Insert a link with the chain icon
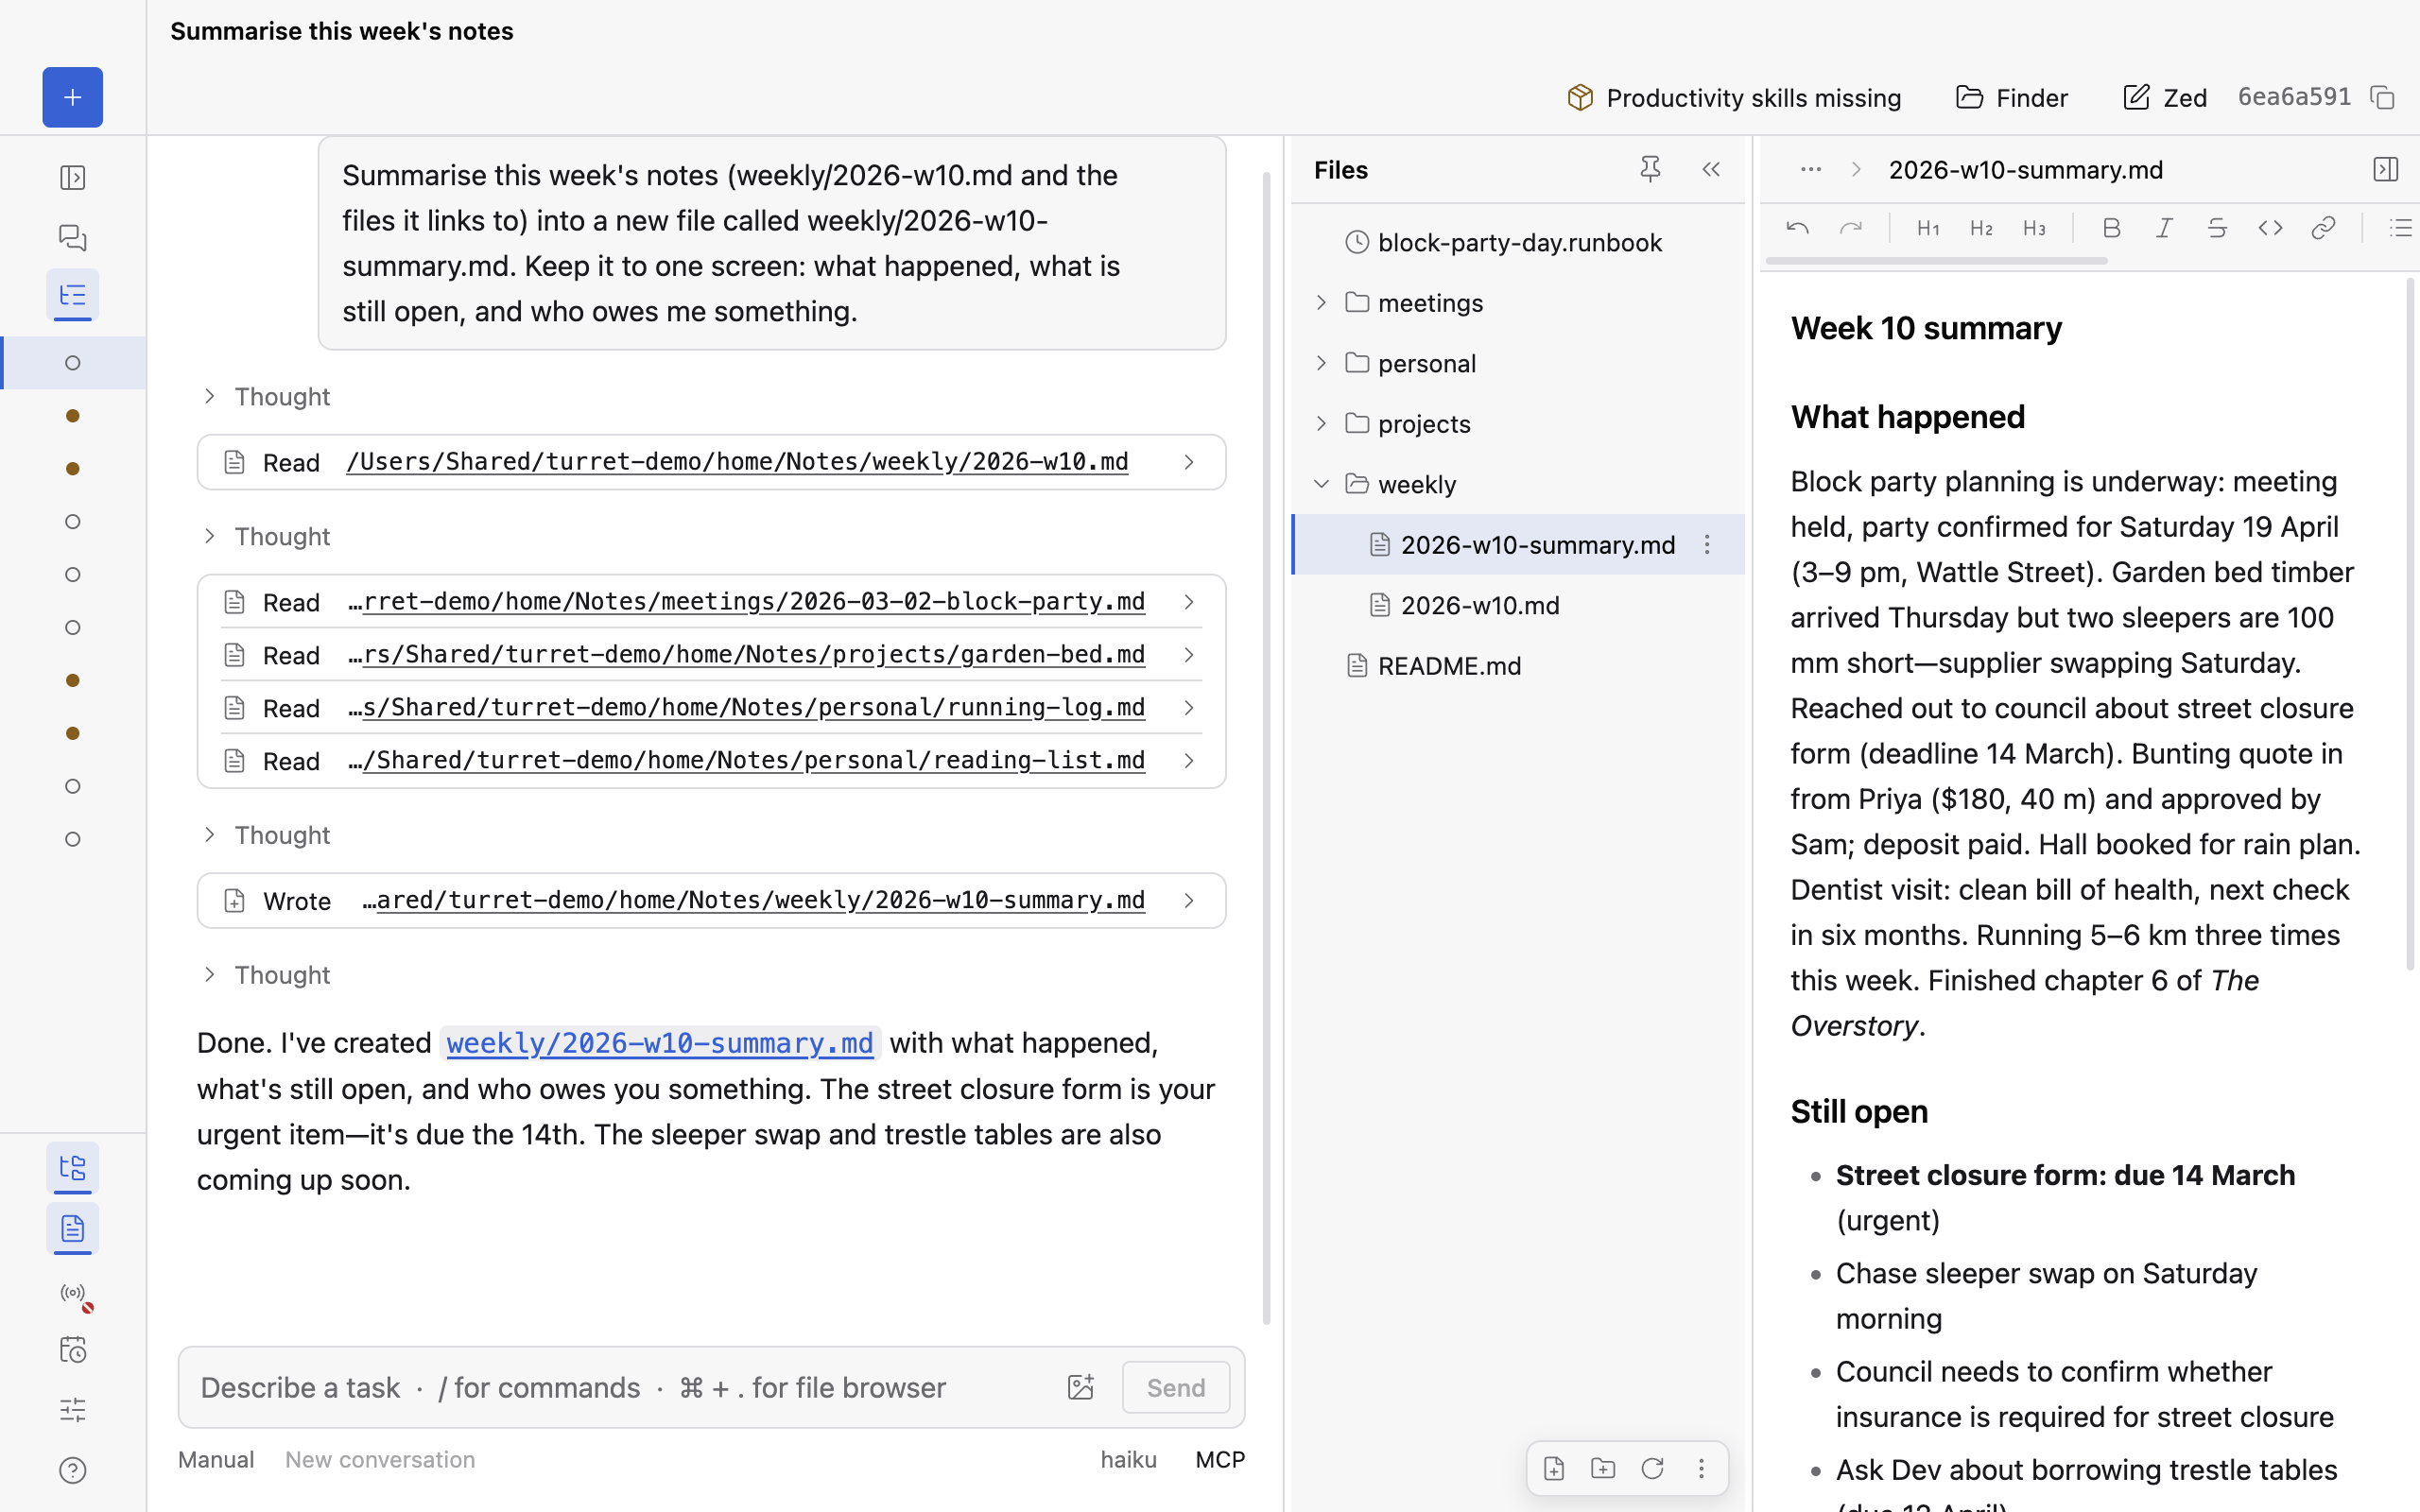The height and width of the screenshot is (1512, 2420). pos(2323,228)
